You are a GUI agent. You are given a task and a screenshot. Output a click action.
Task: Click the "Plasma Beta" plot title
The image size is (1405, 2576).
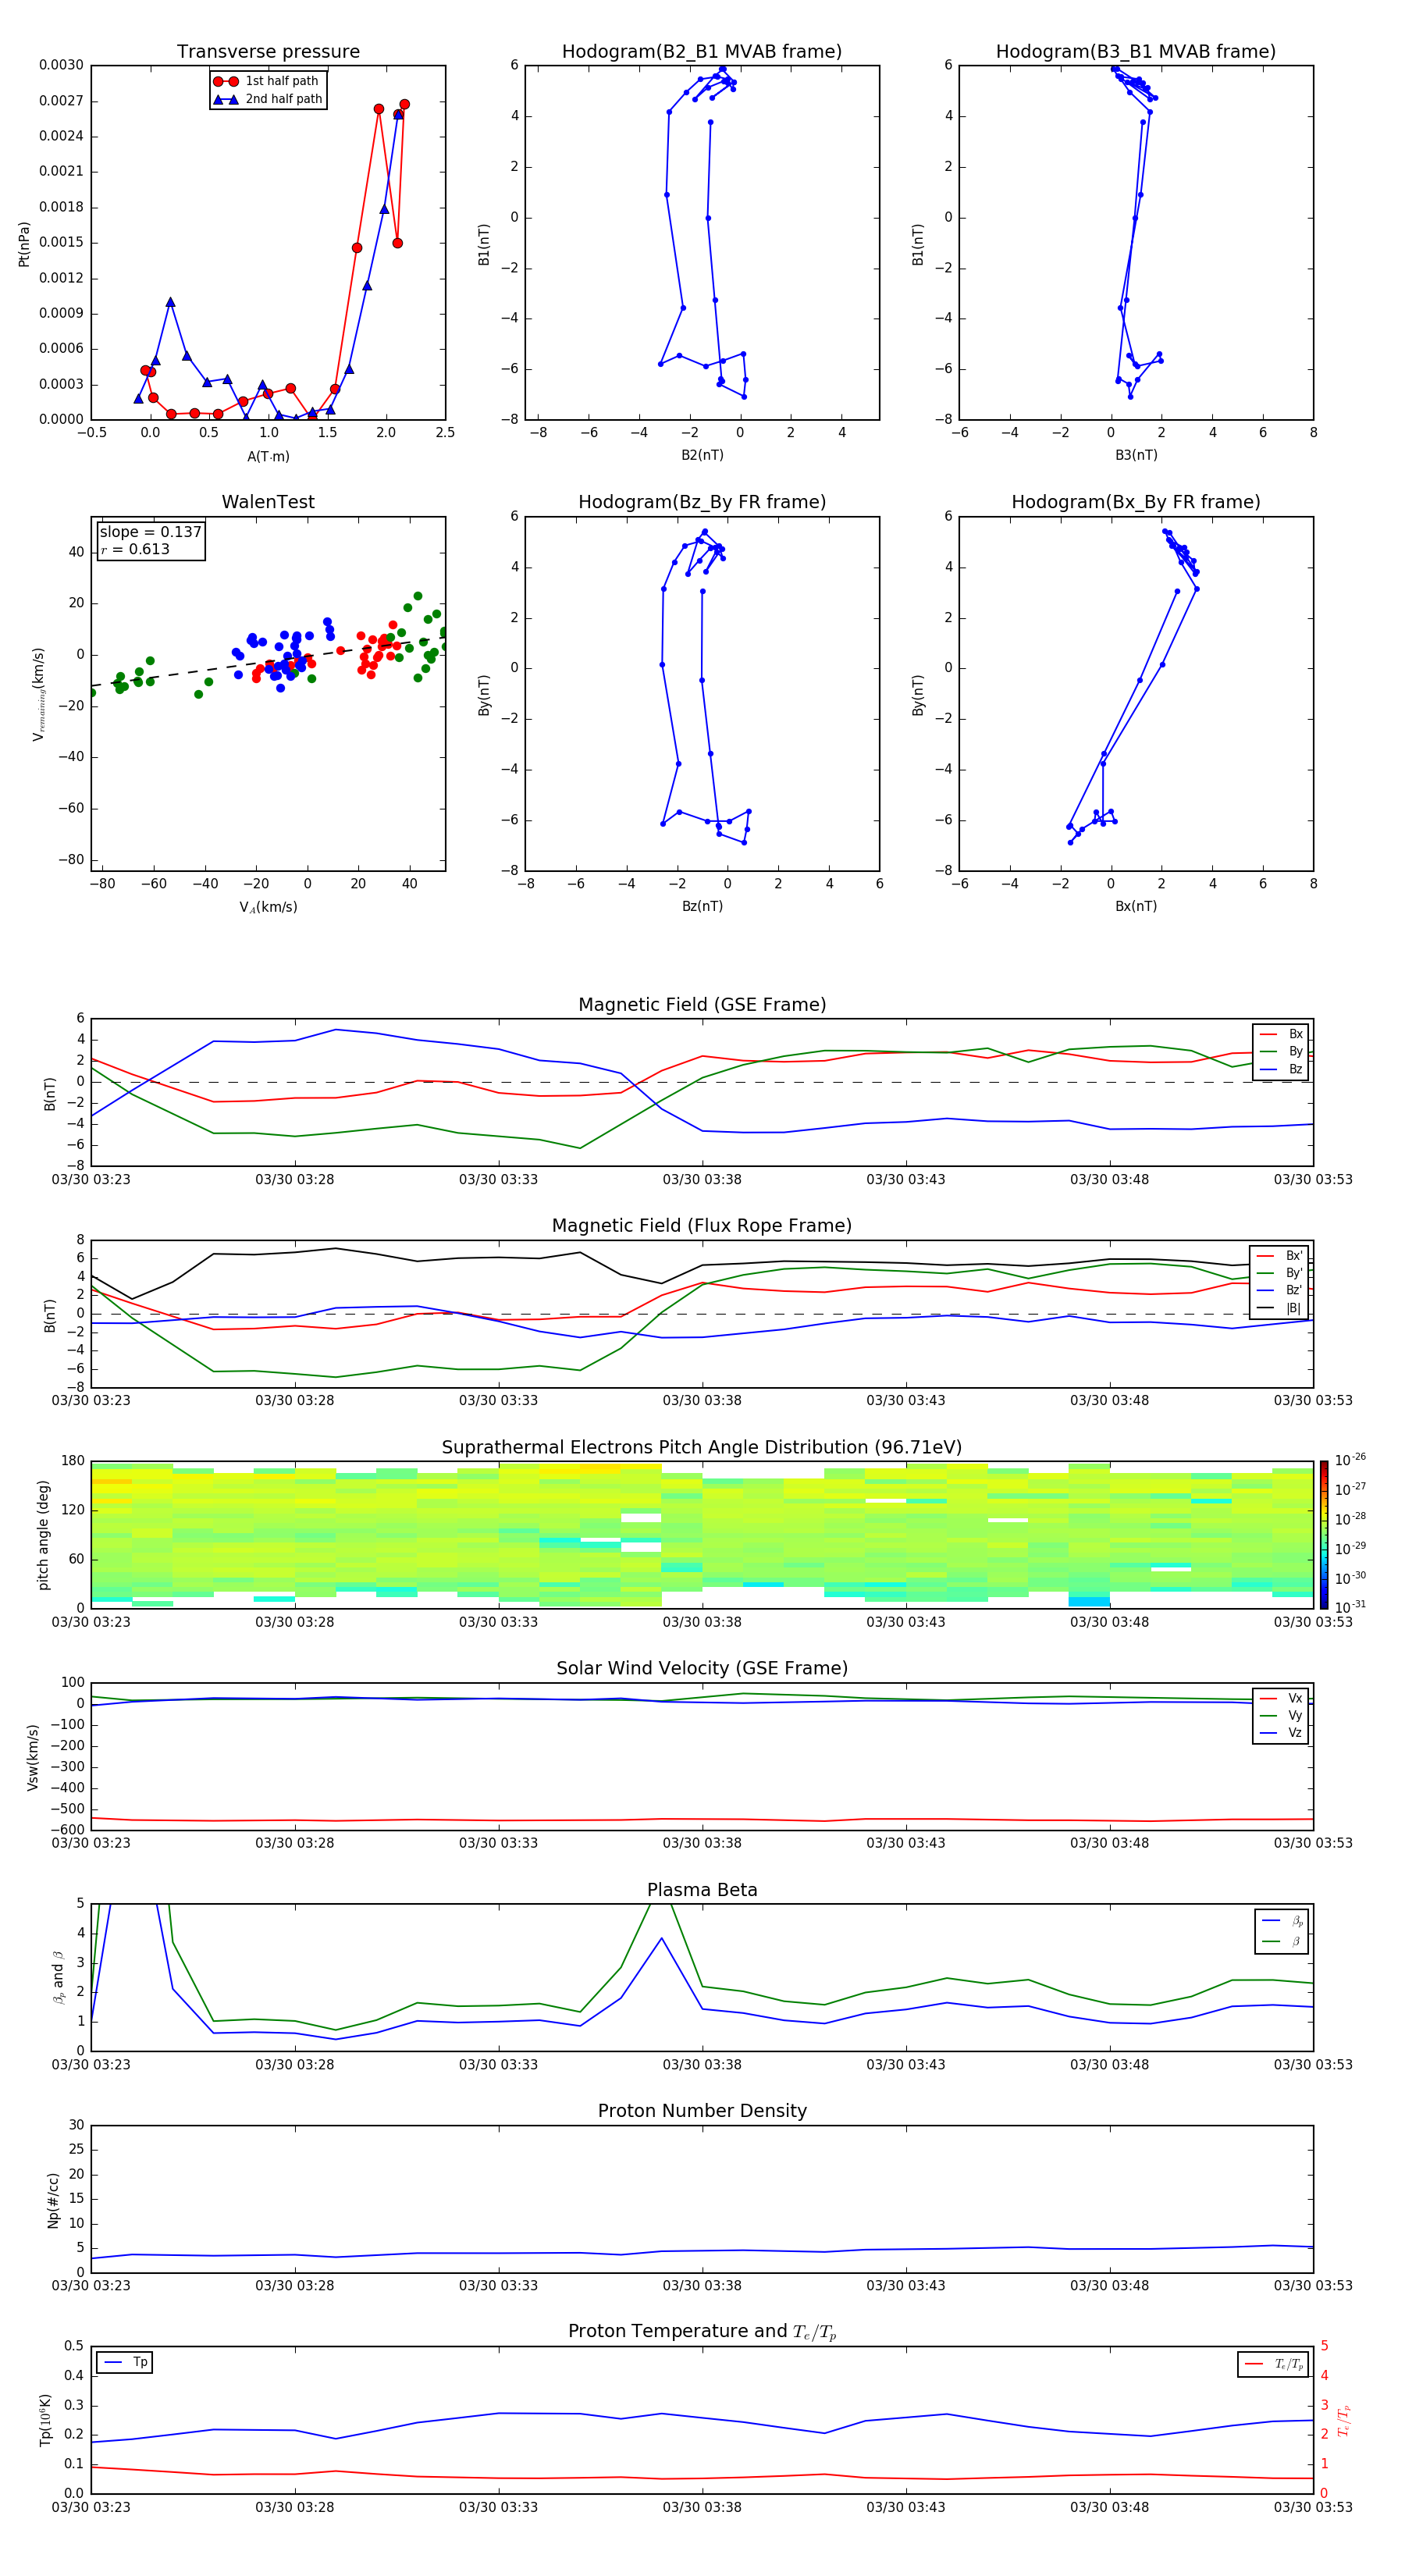tap(702, 1890)
